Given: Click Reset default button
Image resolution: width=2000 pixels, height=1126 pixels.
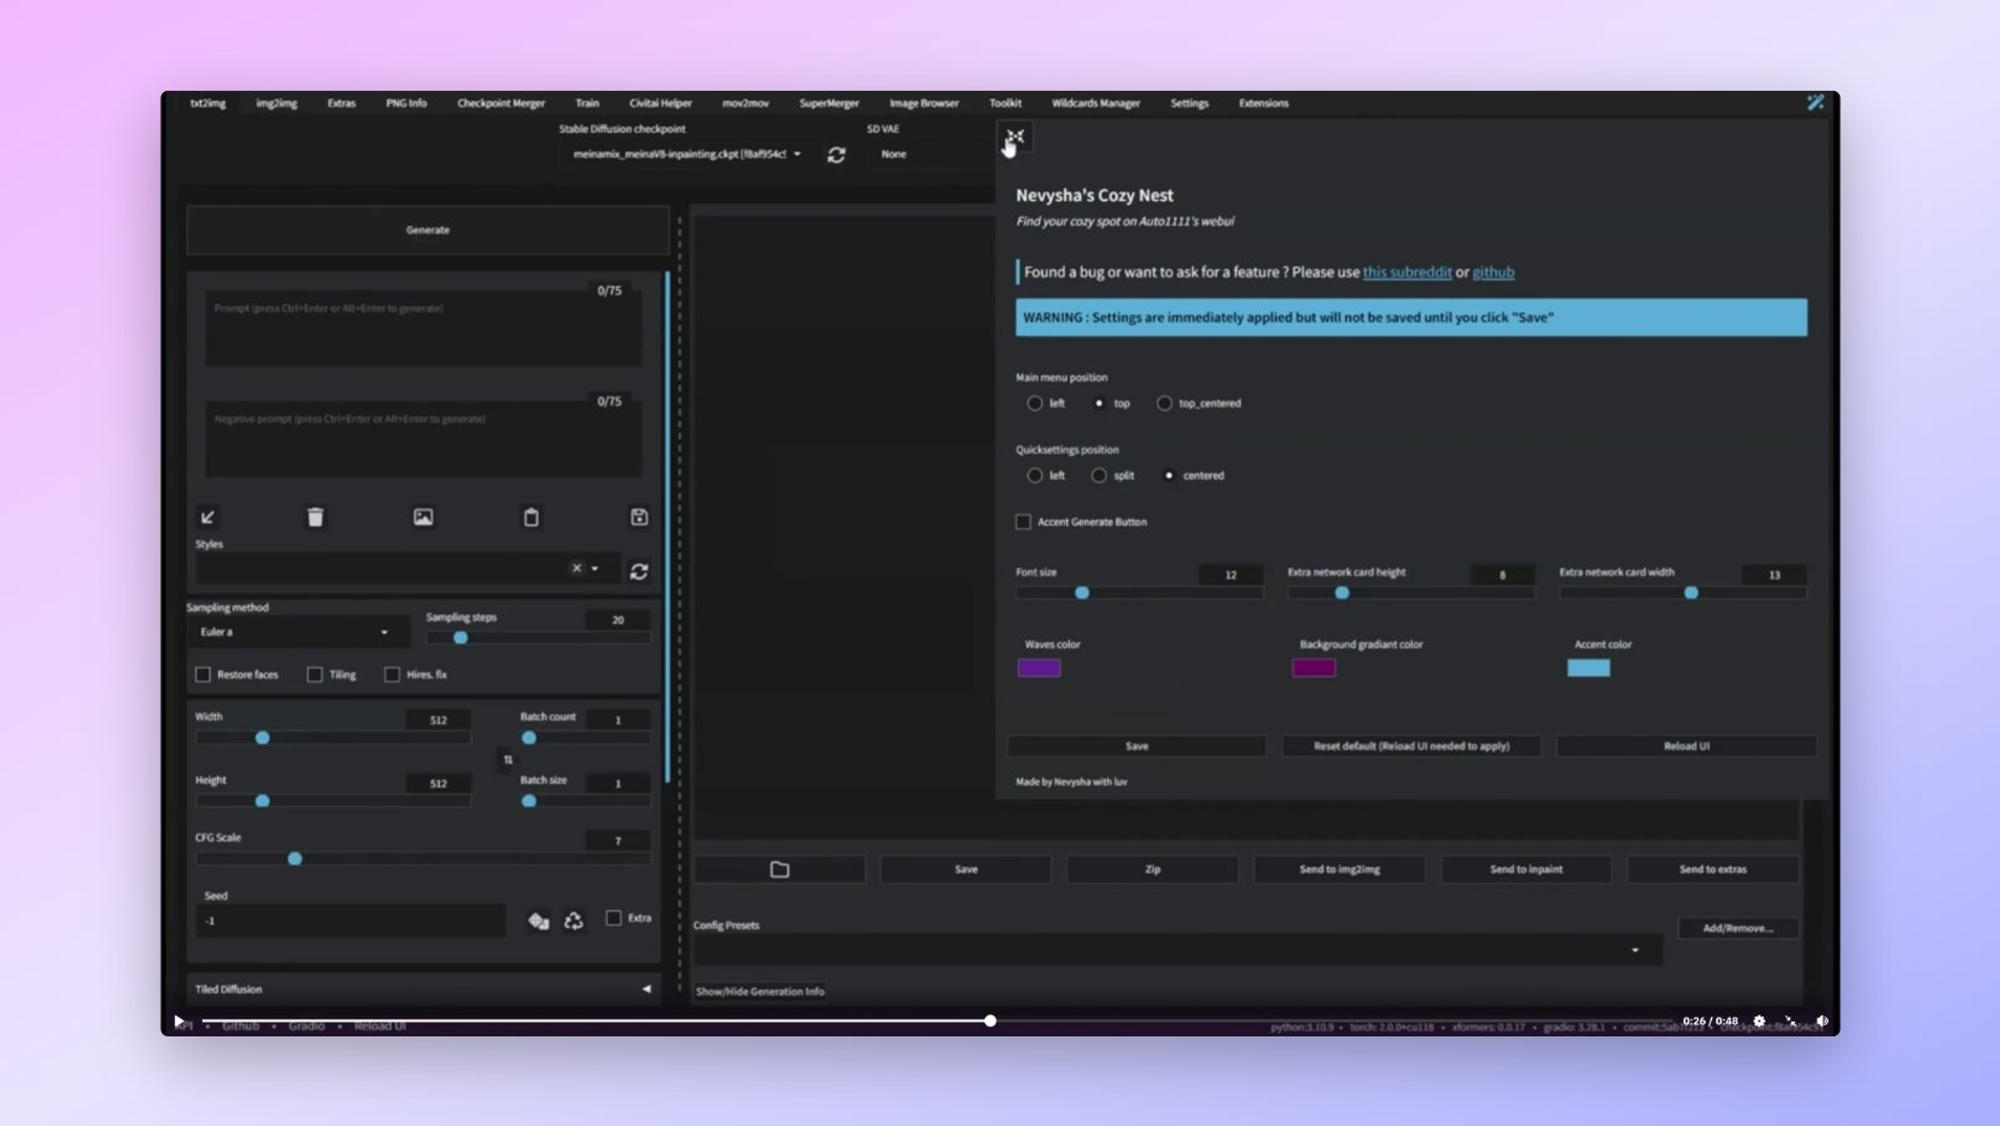Looking at the screenshot, I should 1411,746.
